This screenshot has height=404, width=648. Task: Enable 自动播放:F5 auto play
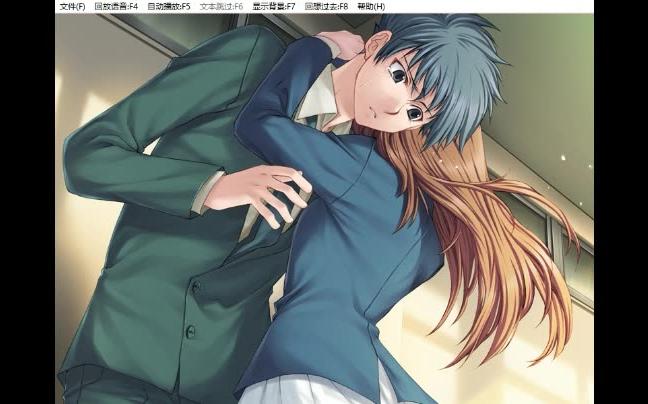tap(169, 6)
